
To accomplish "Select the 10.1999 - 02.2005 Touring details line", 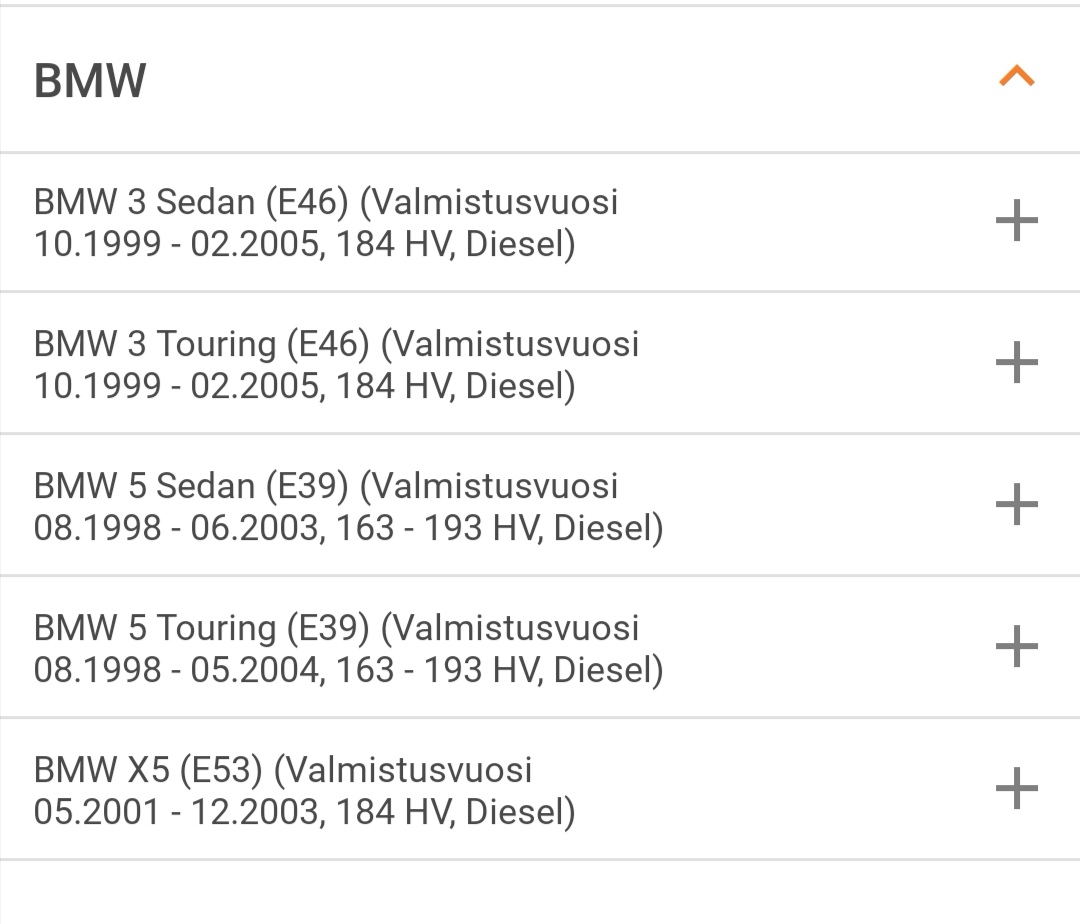I will tap(304, 386).
